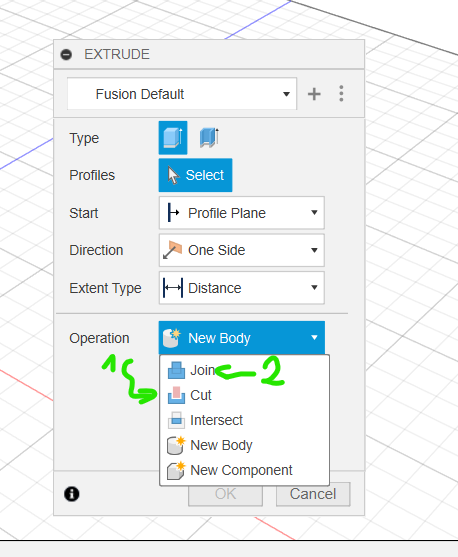This screenshot has width=458, height=557.
Task: Click the EXTRUDE dialog title text
Action: coord(117,54)
